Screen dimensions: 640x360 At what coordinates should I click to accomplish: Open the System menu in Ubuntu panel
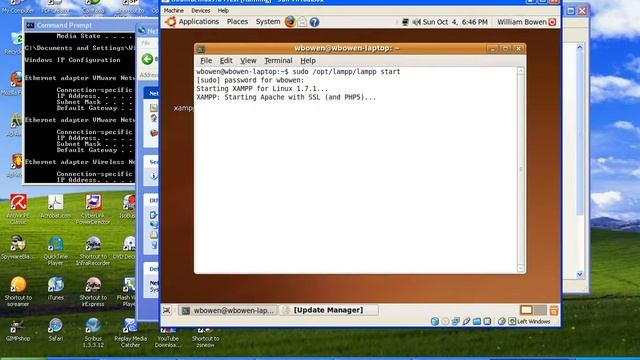click(x=268, y=22)
